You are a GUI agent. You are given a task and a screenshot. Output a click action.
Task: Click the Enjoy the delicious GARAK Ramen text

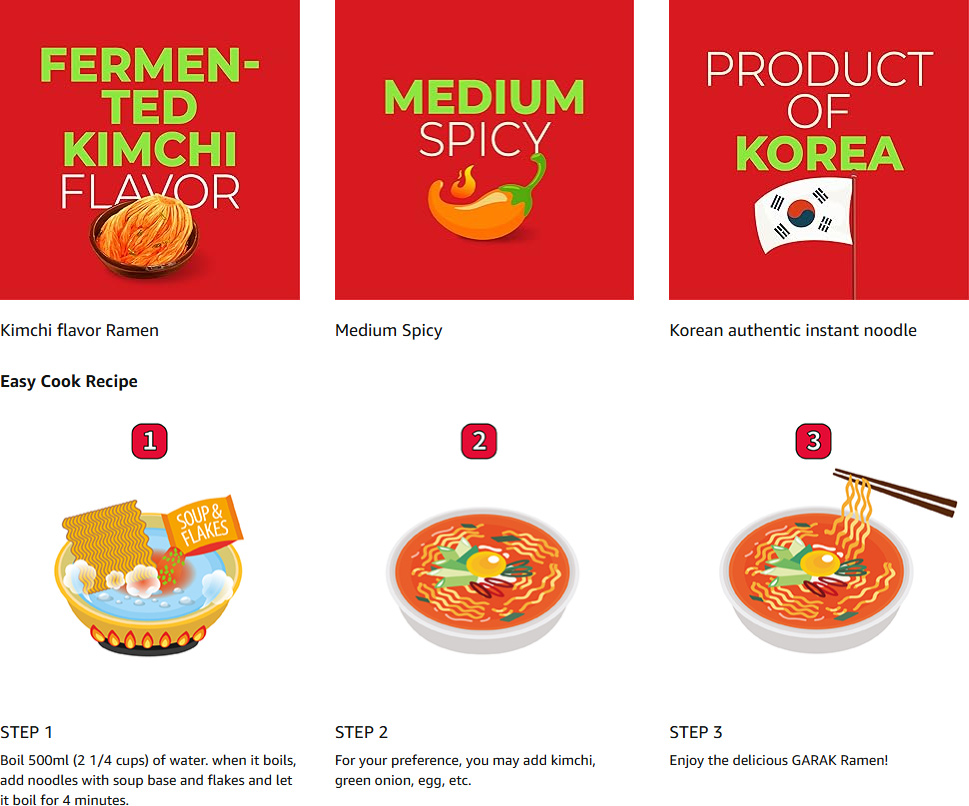pyautogui.click(x=779, y=760)
